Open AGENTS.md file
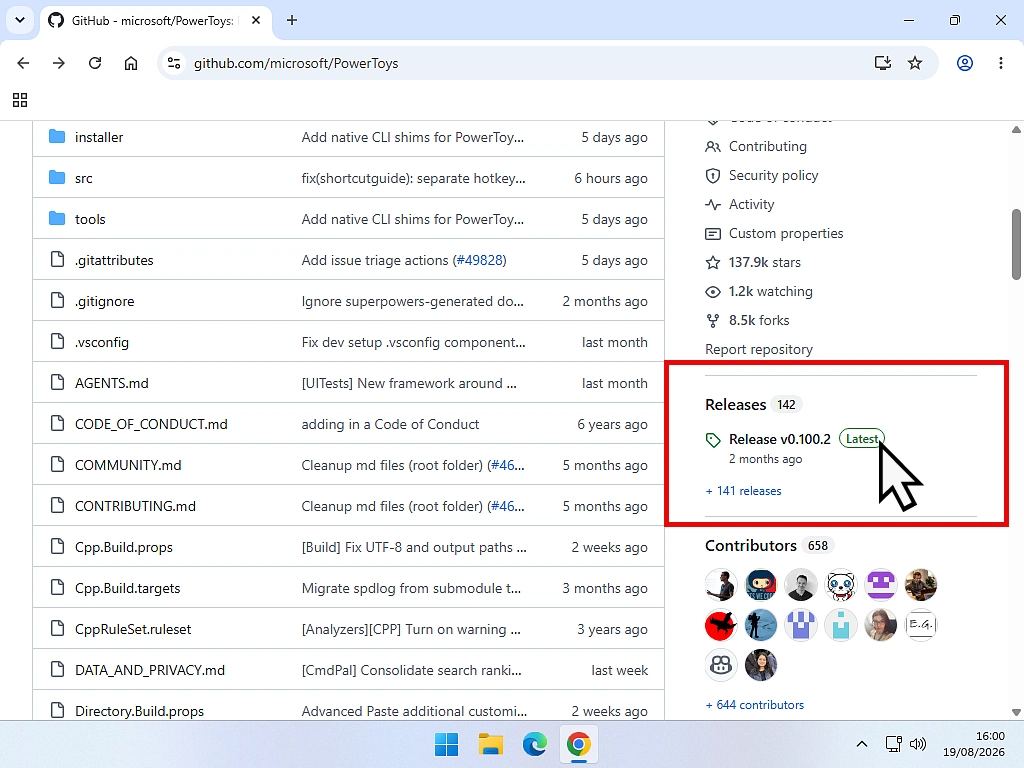Viewport: 1024px width, 768px height. 112,383
